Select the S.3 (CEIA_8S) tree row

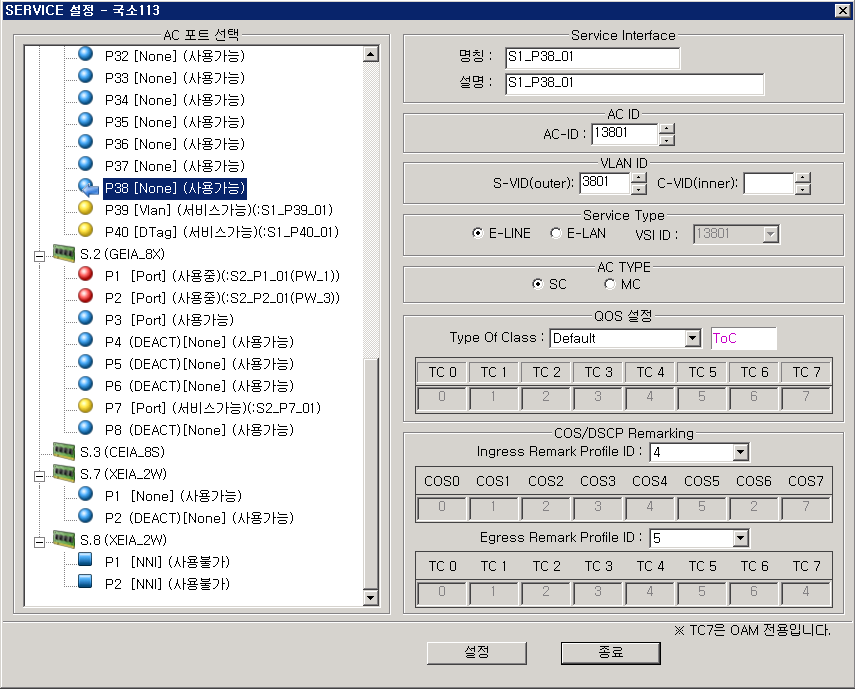[122, 452]
